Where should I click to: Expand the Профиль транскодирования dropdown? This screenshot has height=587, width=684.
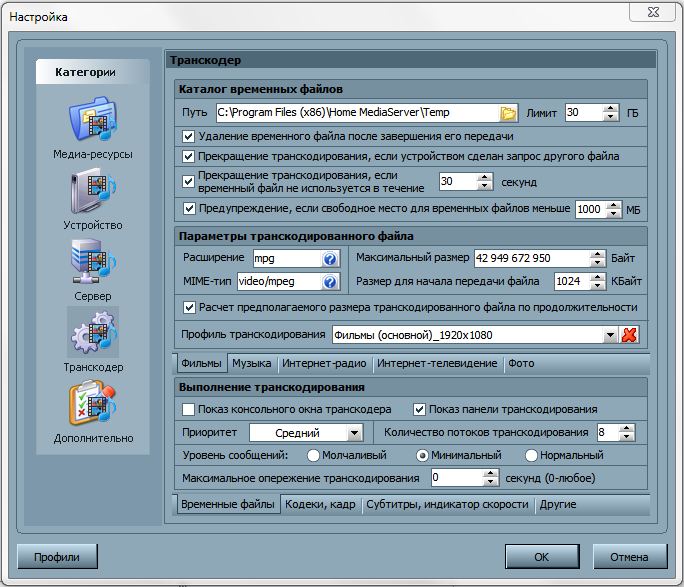pyautogui.click(x=610, y=335)
